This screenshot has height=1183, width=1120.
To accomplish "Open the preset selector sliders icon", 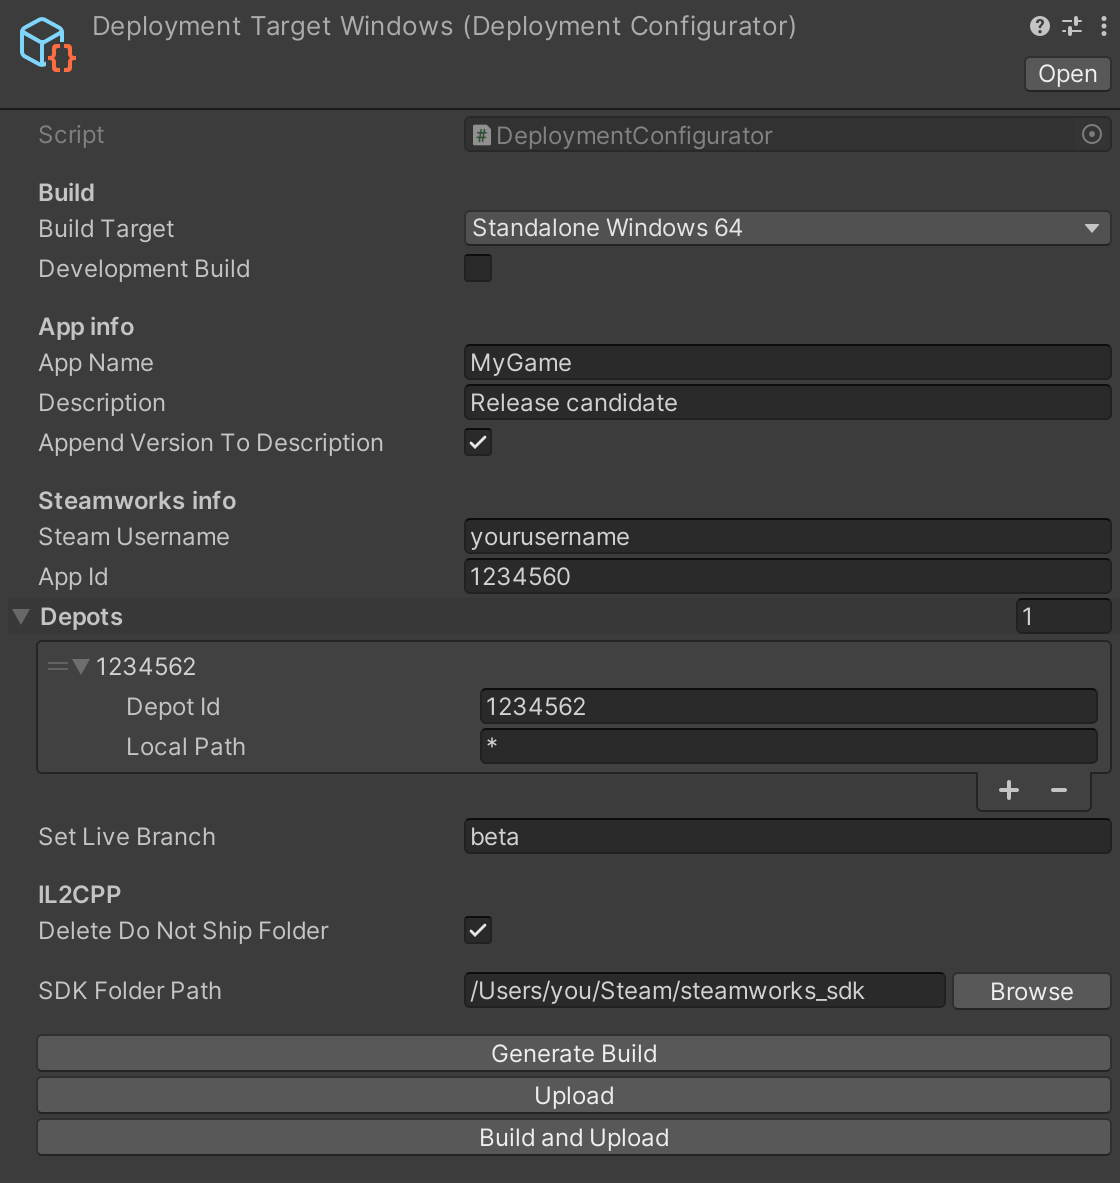I will pos(1072,26).
